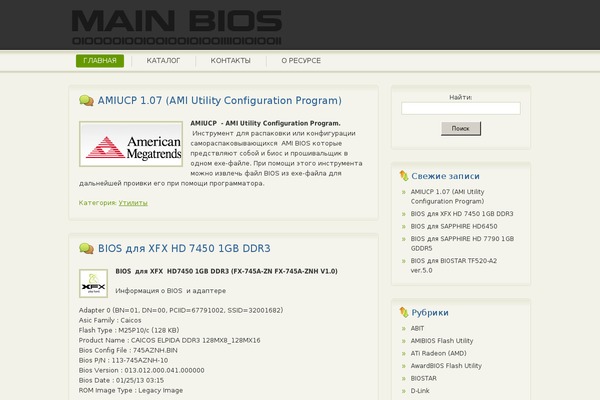This screenshot has width=600, height=400.
Task: Click the bold text AMIUCP - AMI Utility Configuration Program
Action: pyautogui.click(x=265, y=123)
